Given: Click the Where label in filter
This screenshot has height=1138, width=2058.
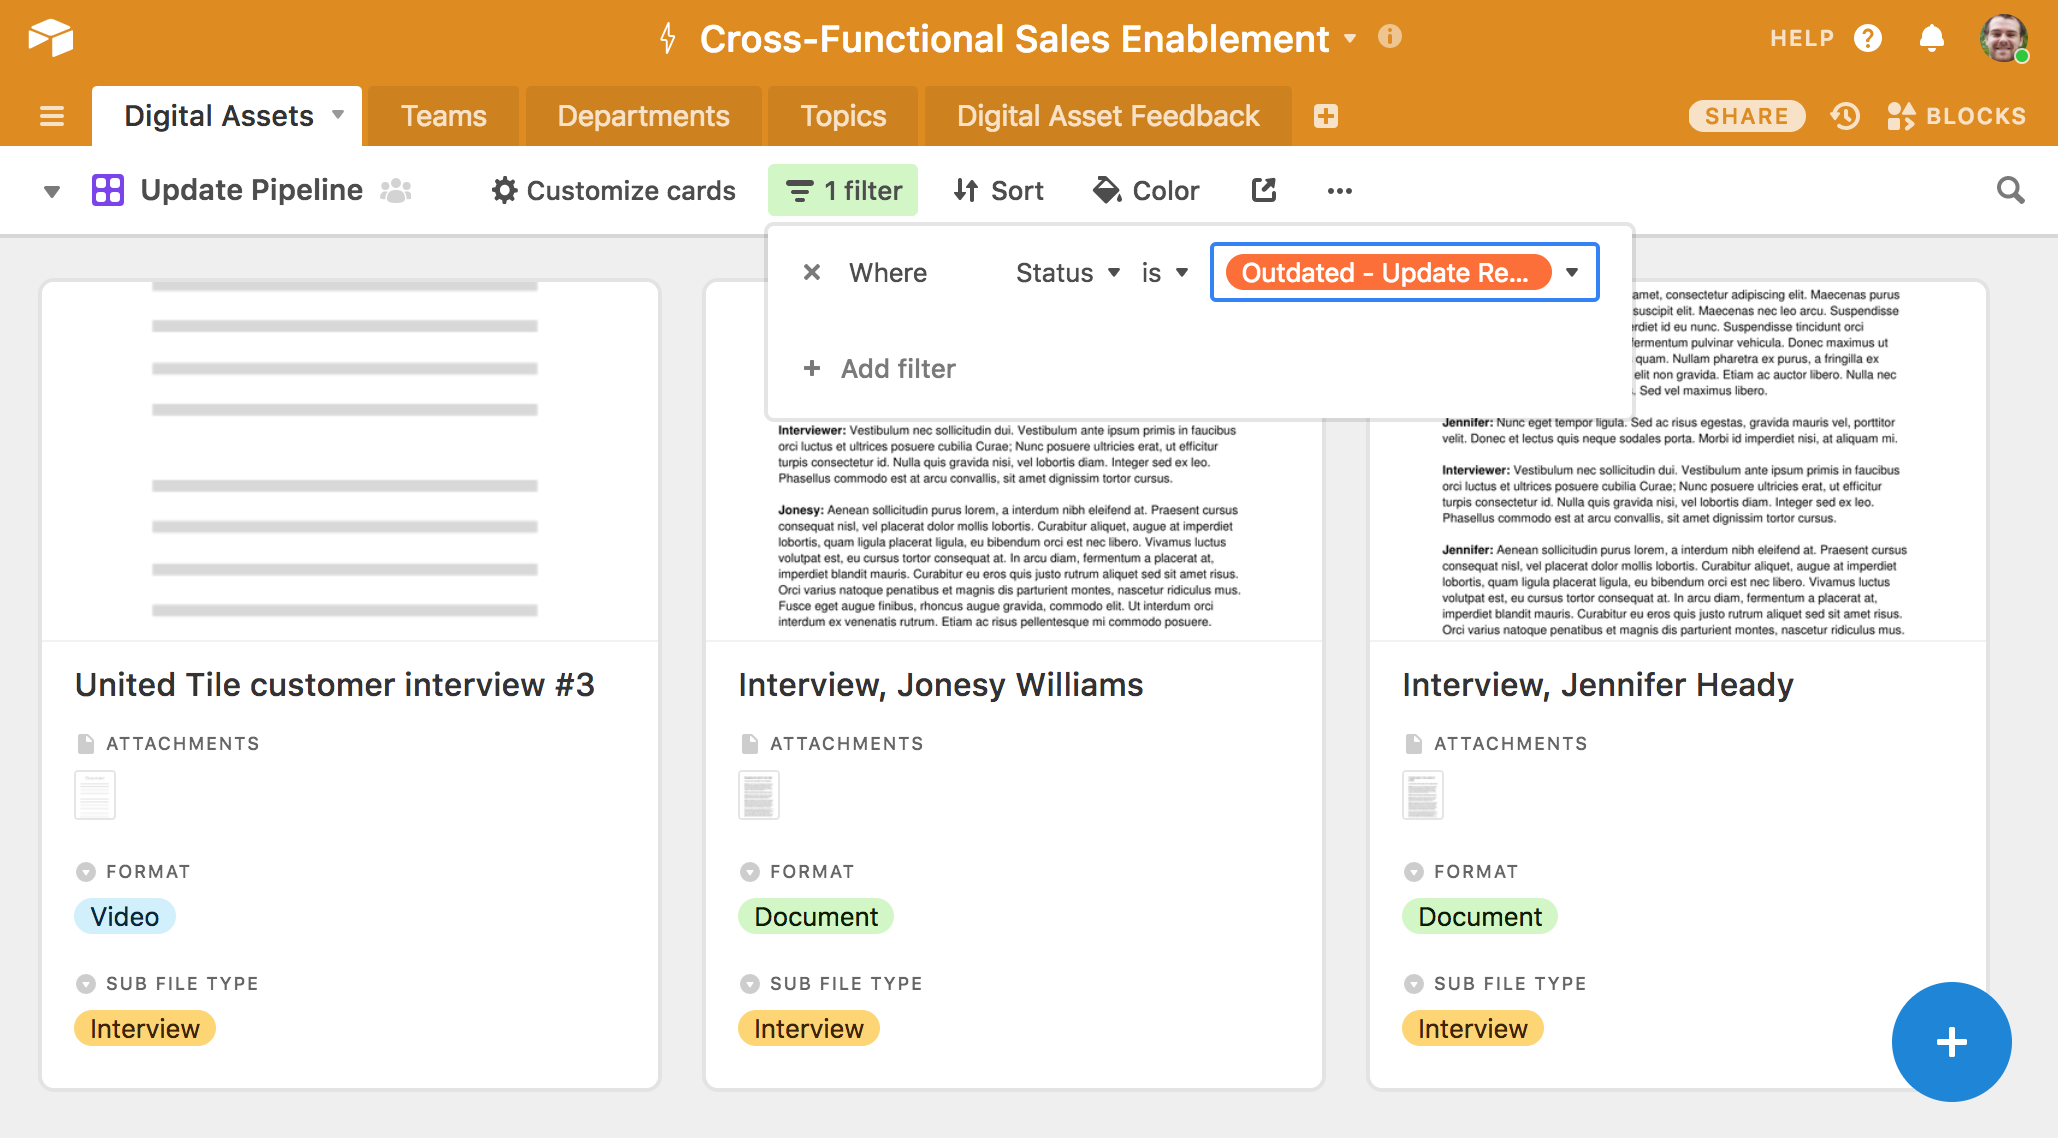Looking at the screenshot, I should tap(888, 272).
